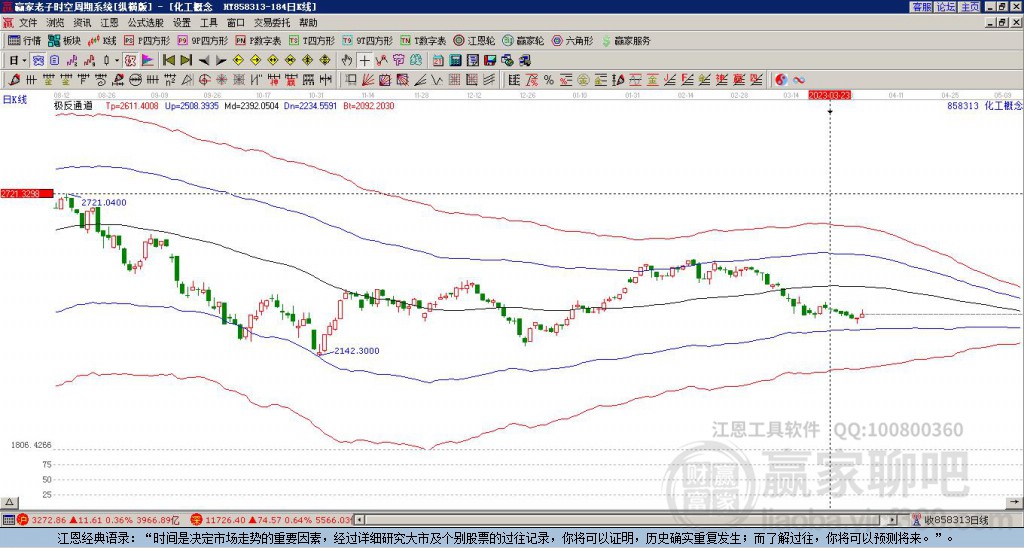This screenshot has width=1024, height=548.
Task: Open the 资讯 menu
Action: pos(82,23)
